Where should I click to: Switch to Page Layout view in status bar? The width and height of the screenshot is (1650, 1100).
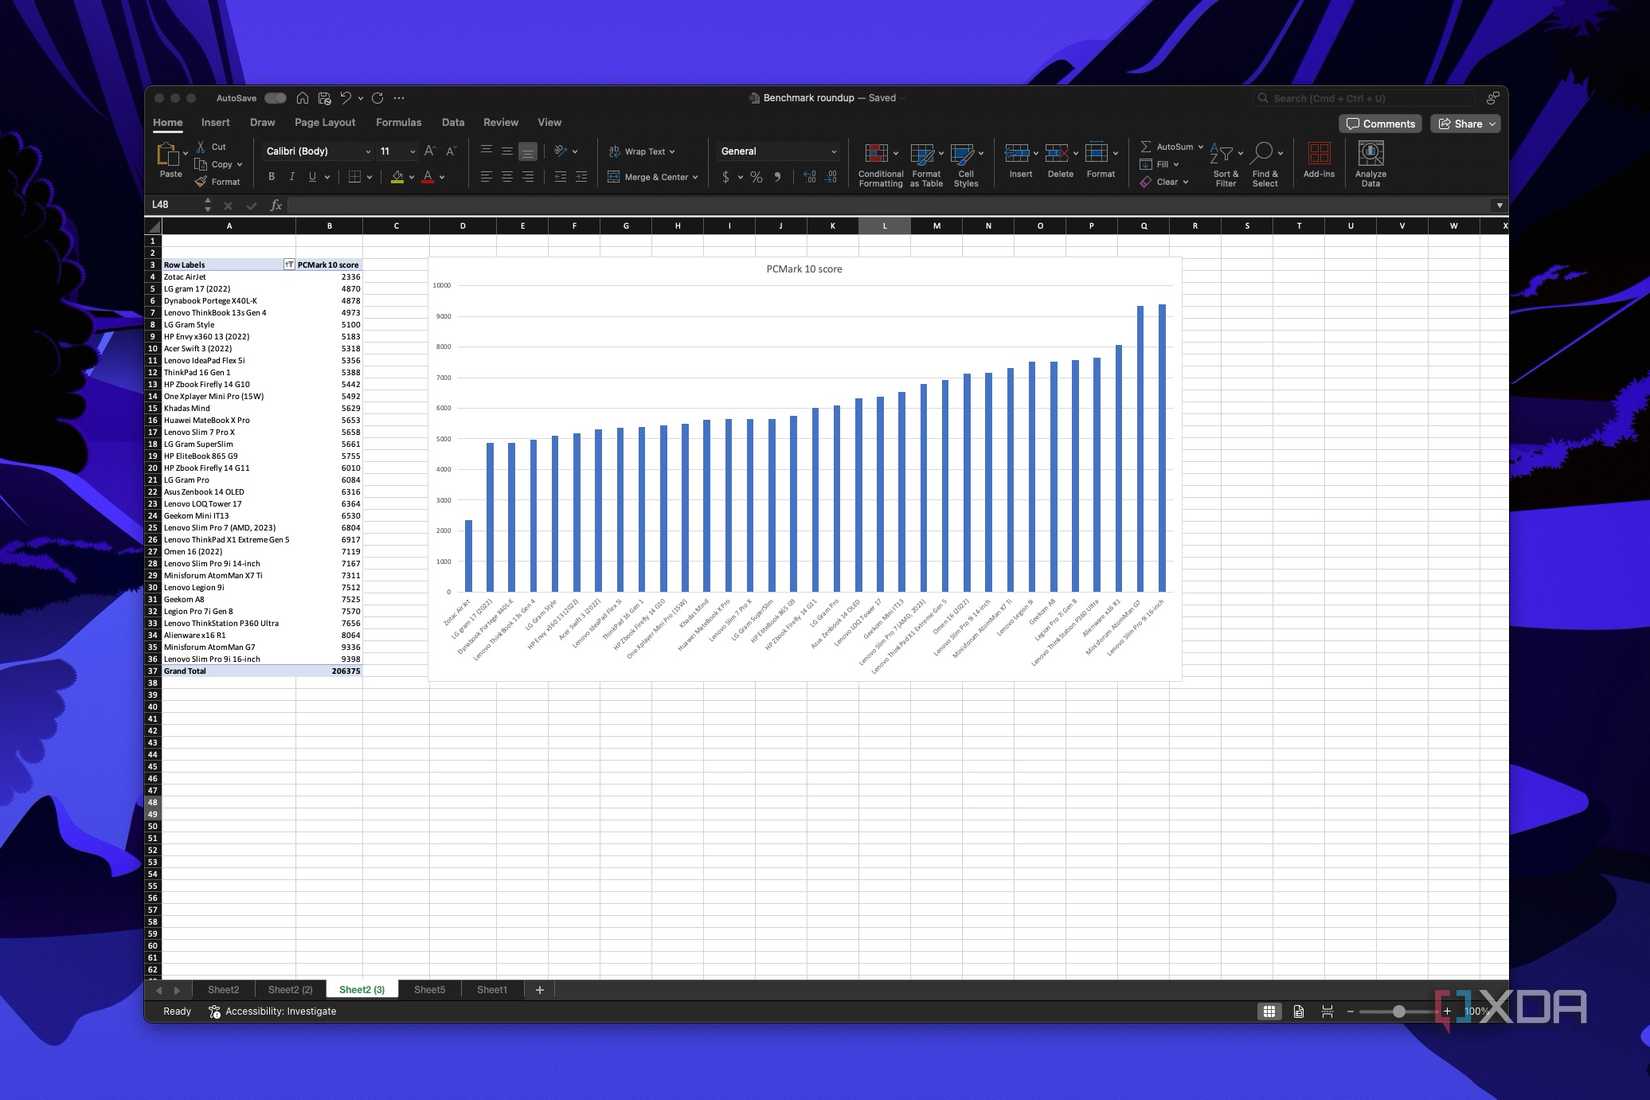click(1298, 1012)
